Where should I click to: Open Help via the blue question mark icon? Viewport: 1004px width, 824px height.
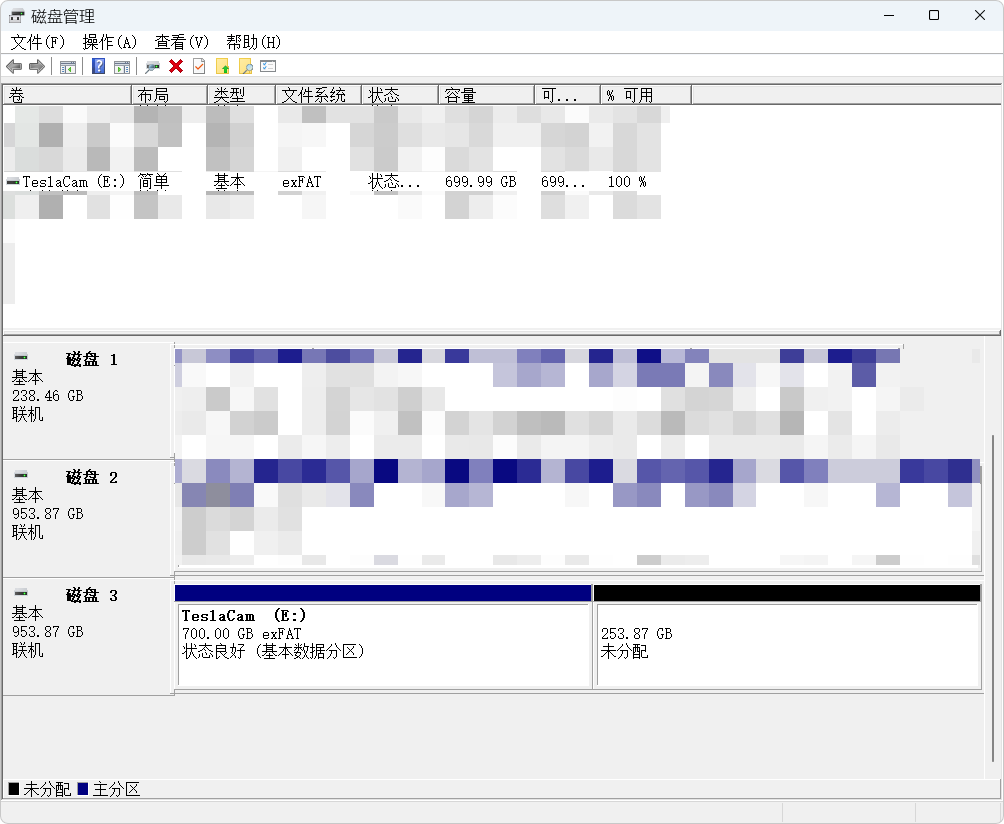99,66
